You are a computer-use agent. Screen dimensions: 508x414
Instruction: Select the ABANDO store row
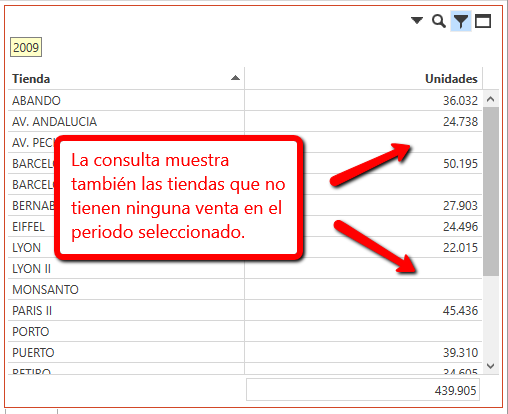tap(245, 100)
